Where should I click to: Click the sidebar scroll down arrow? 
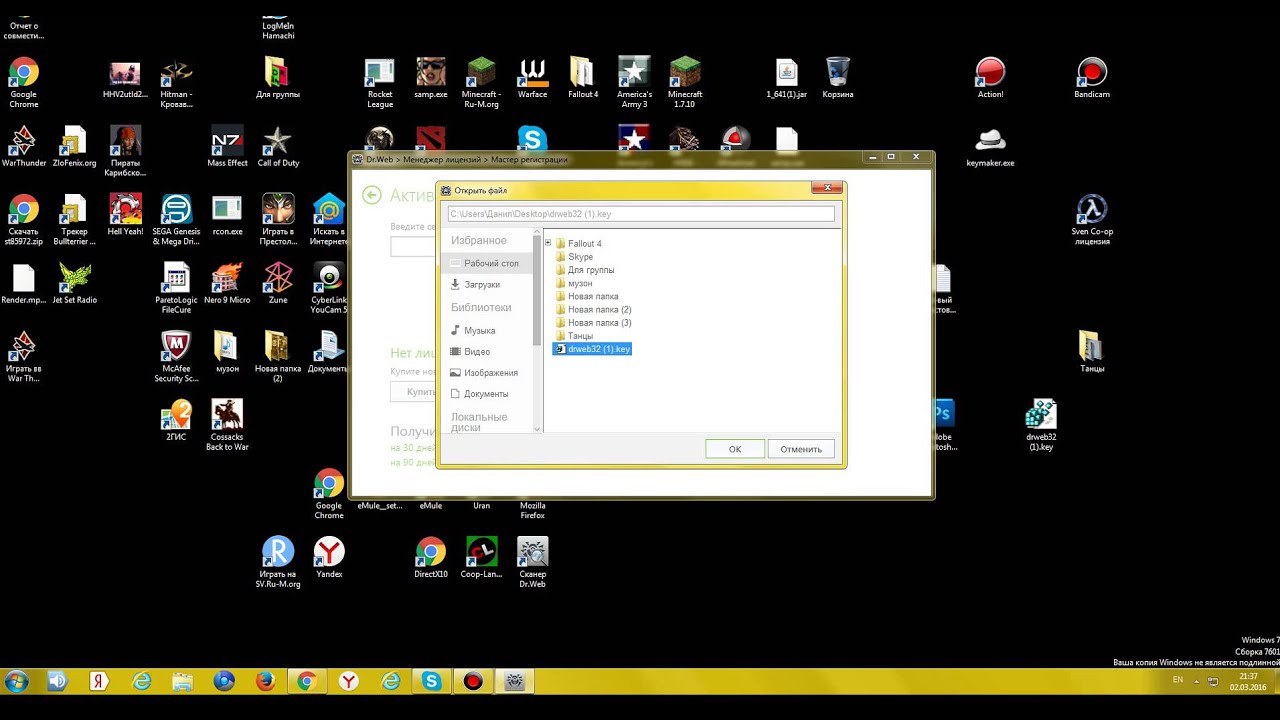click(x=537, y=428)
